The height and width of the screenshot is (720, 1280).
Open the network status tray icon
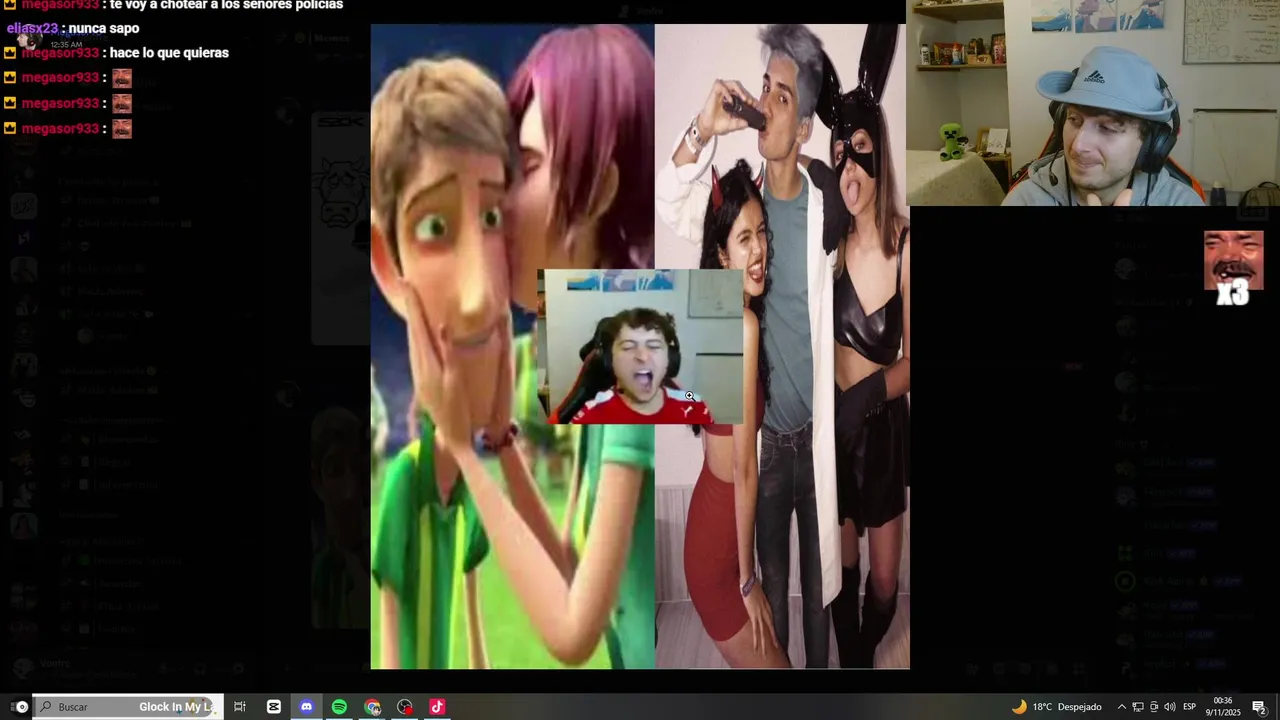1137,707
